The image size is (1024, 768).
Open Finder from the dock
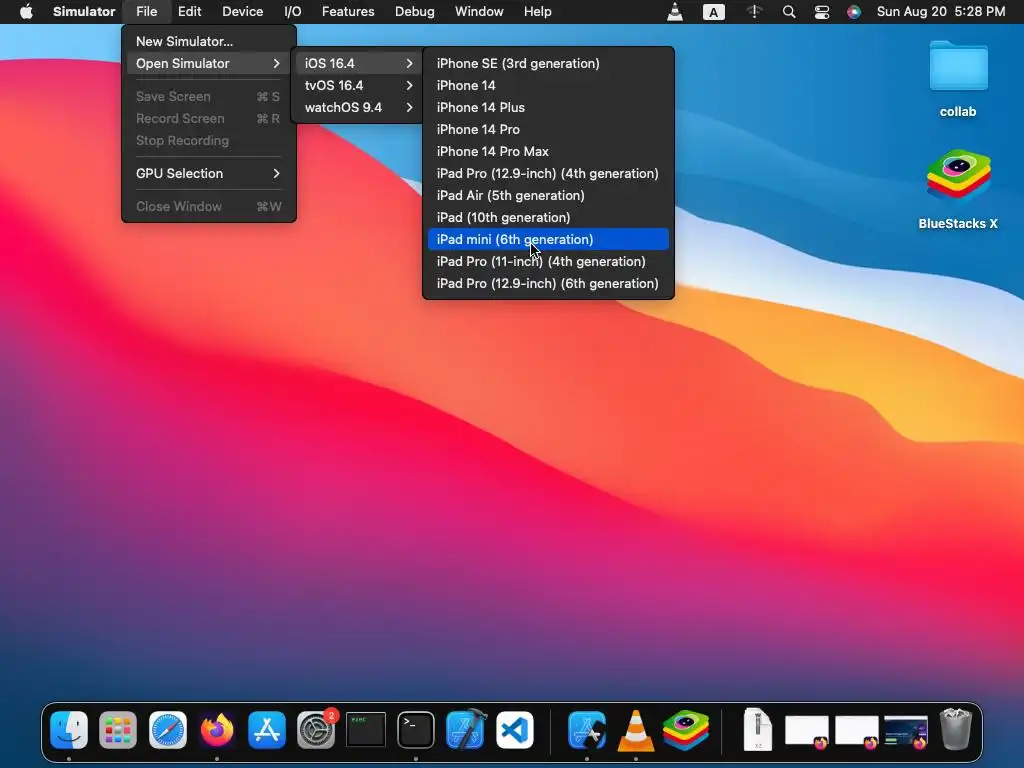[x=69, y=729]
